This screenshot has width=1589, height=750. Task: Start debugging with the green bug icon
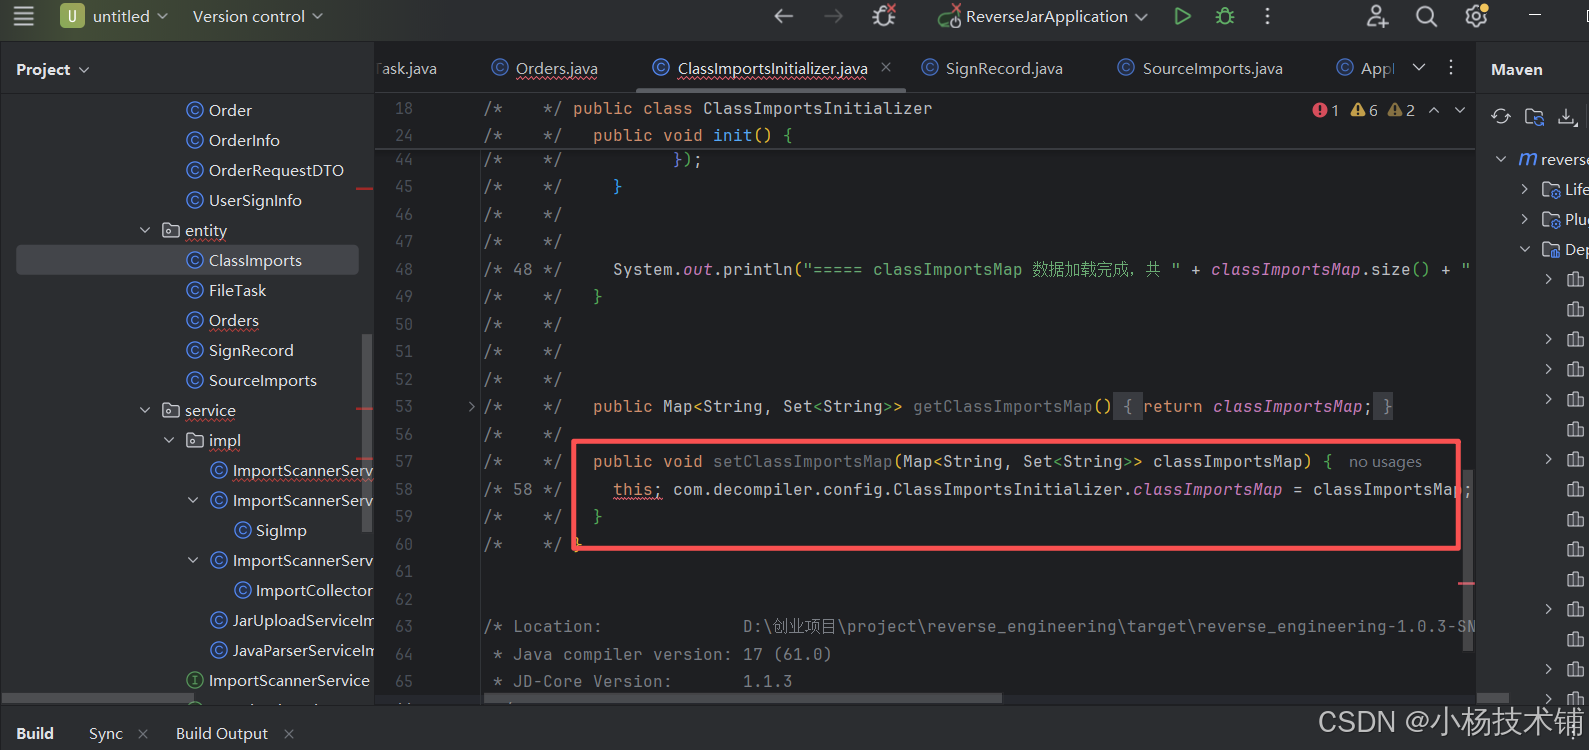coord(1225,16)
